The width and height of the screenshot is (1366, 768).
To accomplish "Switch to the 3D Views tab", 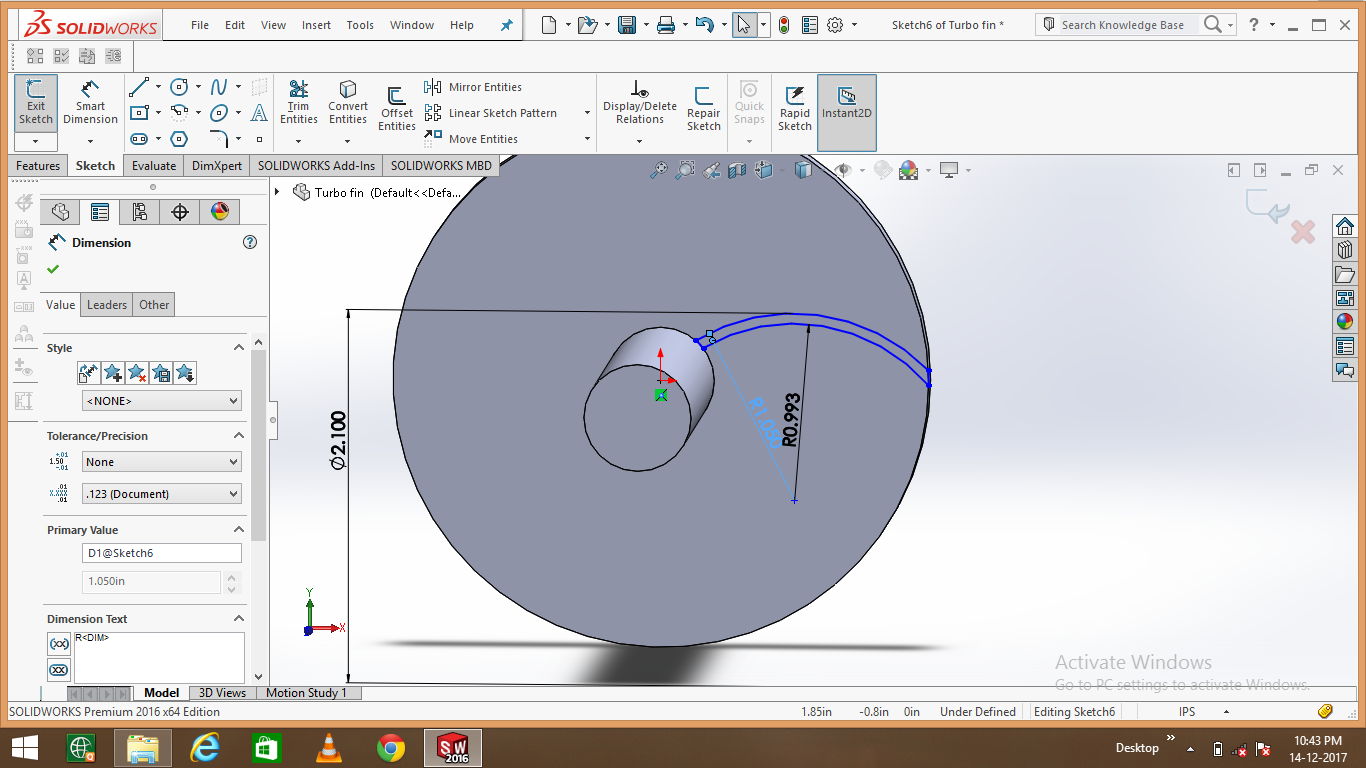I will [221, 692].
